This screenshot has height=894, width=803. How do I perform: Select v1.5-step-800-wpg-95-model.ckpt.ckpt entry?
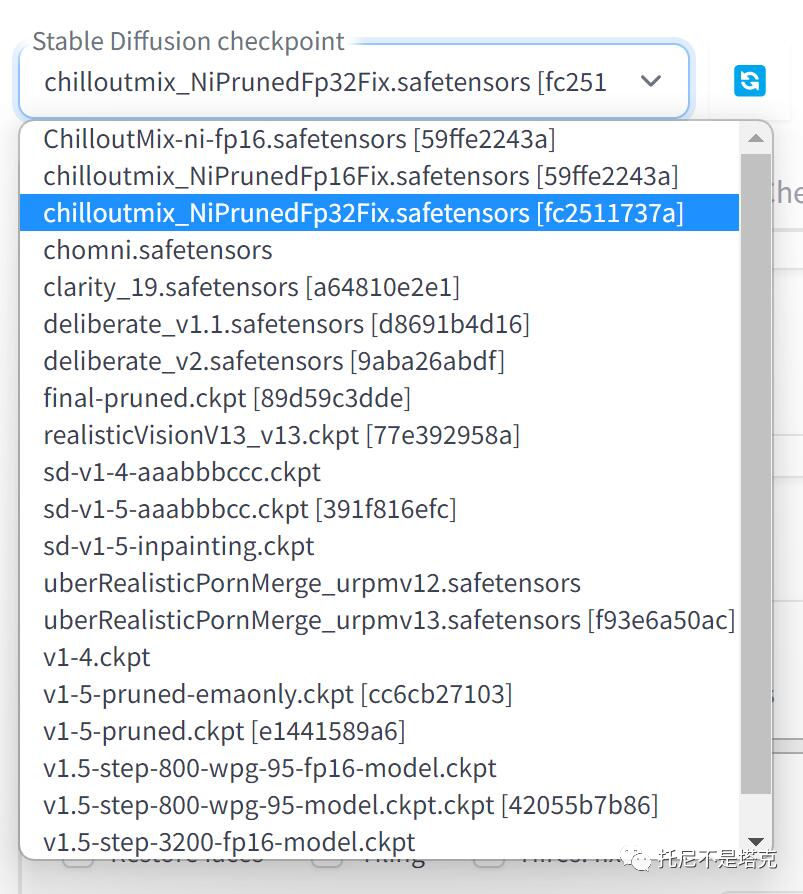(379, 806)
